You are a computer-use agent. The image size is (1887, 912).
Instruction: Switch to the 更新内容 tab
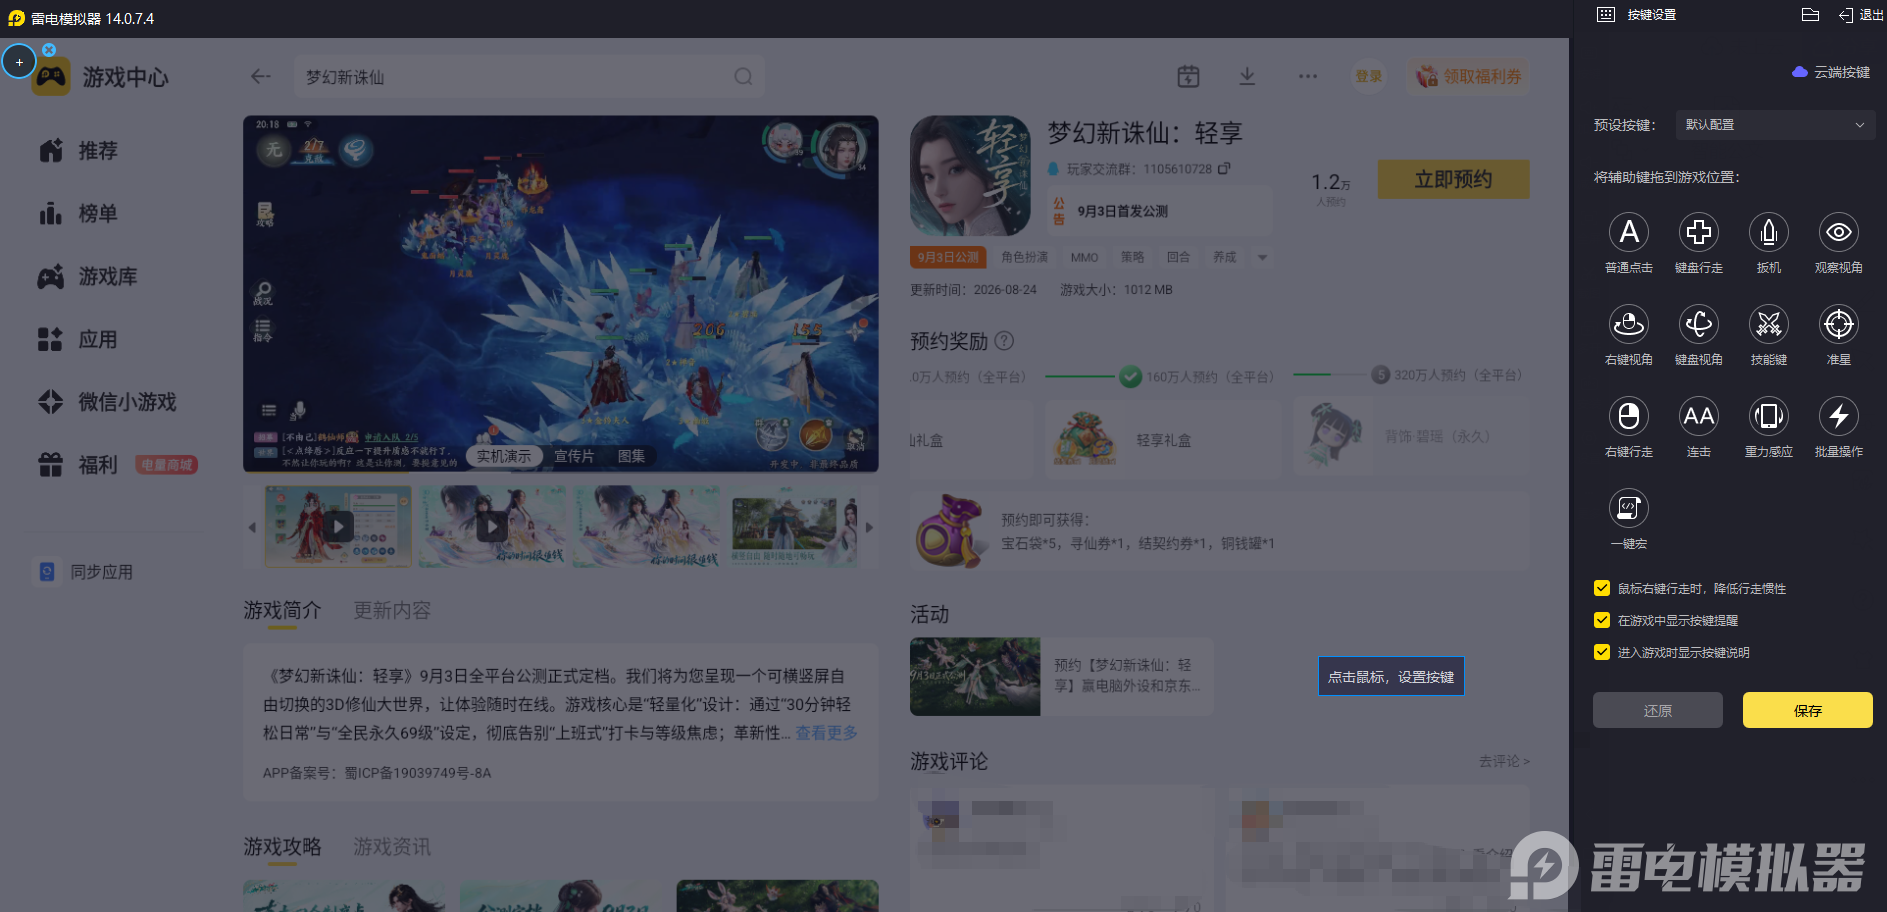pyautogui.click(x=392, y=610)
